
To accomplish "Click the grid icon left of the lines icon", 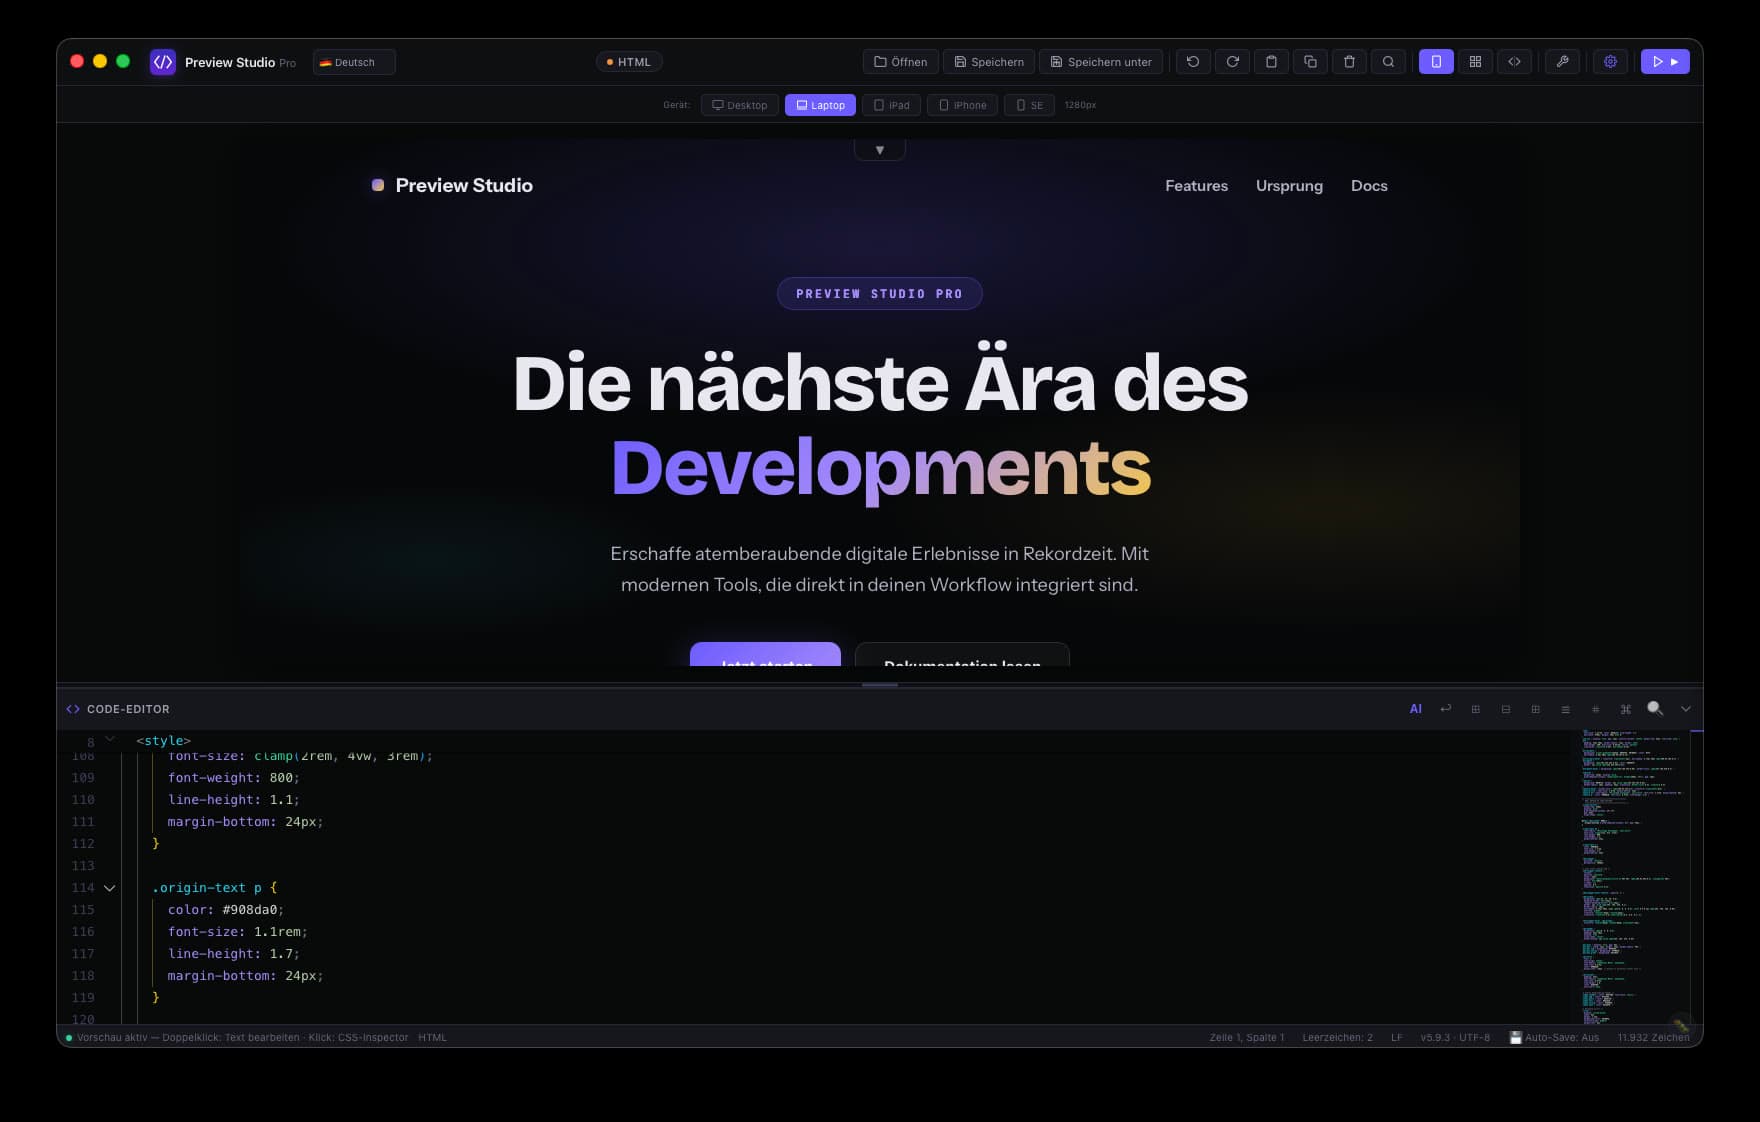I will pyautogui.click(x=1535, y=709).
